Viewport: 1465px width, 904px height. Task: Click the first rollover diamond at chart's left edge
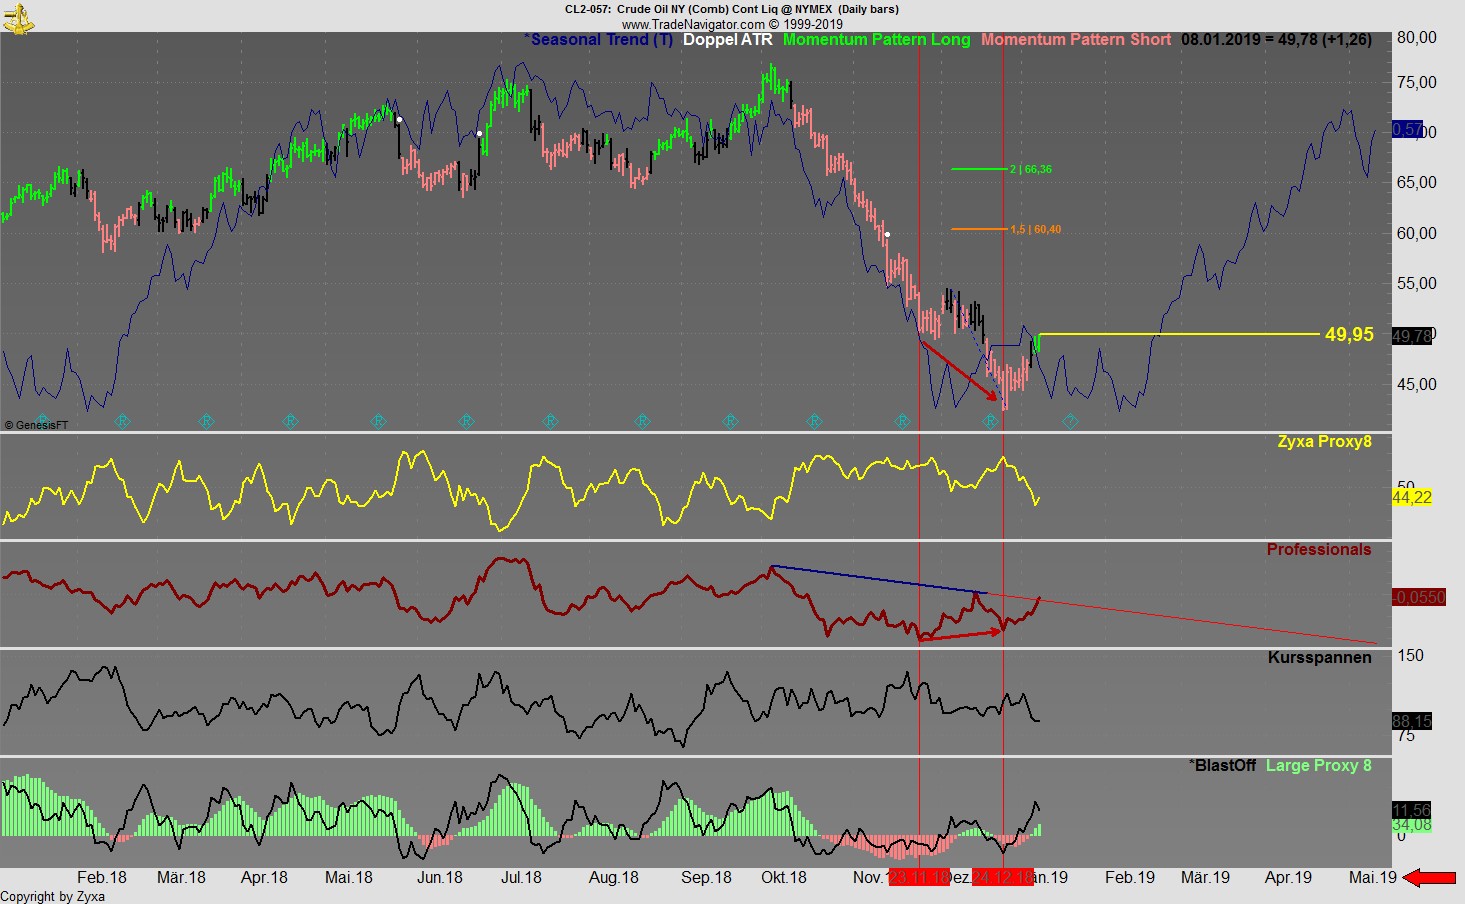(x=42, y=421)
